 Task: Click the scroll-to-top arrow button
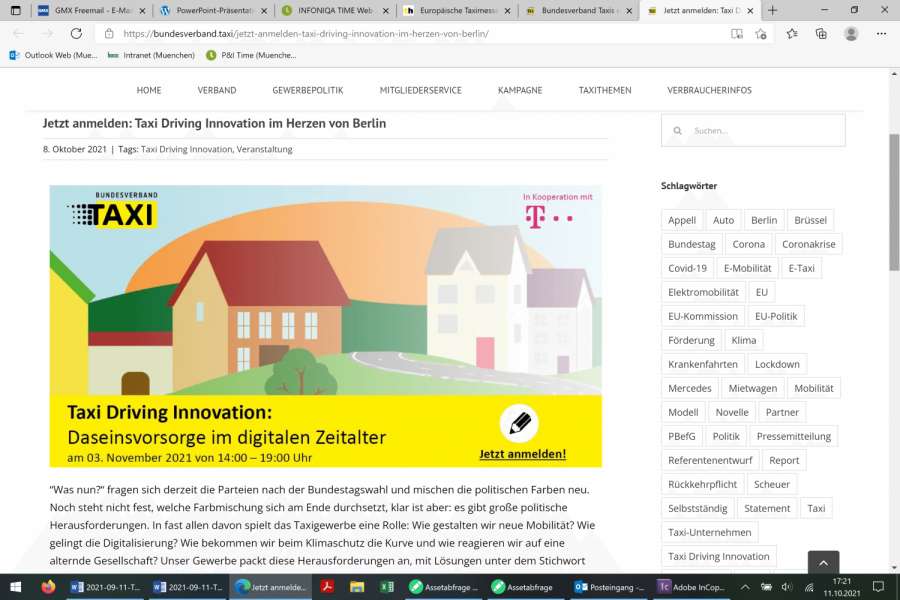pos(823,563)
